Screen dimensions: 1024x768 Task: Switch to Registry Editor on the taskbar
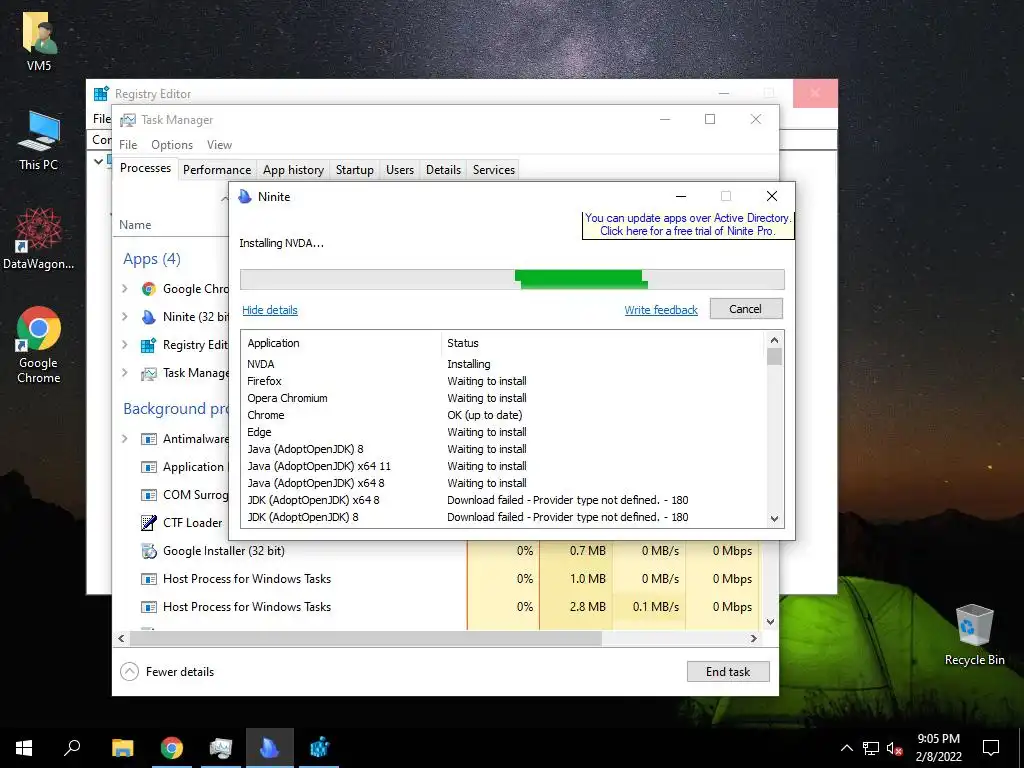(x=319, y=748)
